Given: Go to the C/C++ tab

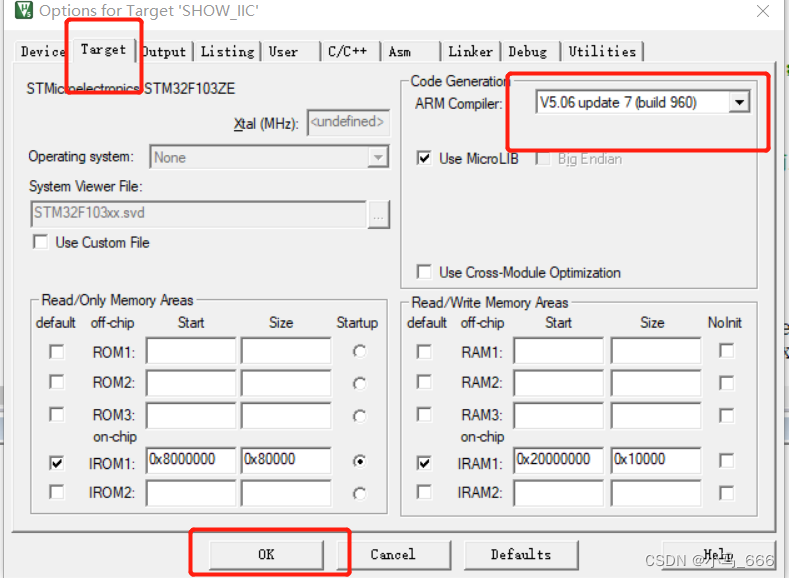Looking at the screenshot, I should [x=347, y=51].
